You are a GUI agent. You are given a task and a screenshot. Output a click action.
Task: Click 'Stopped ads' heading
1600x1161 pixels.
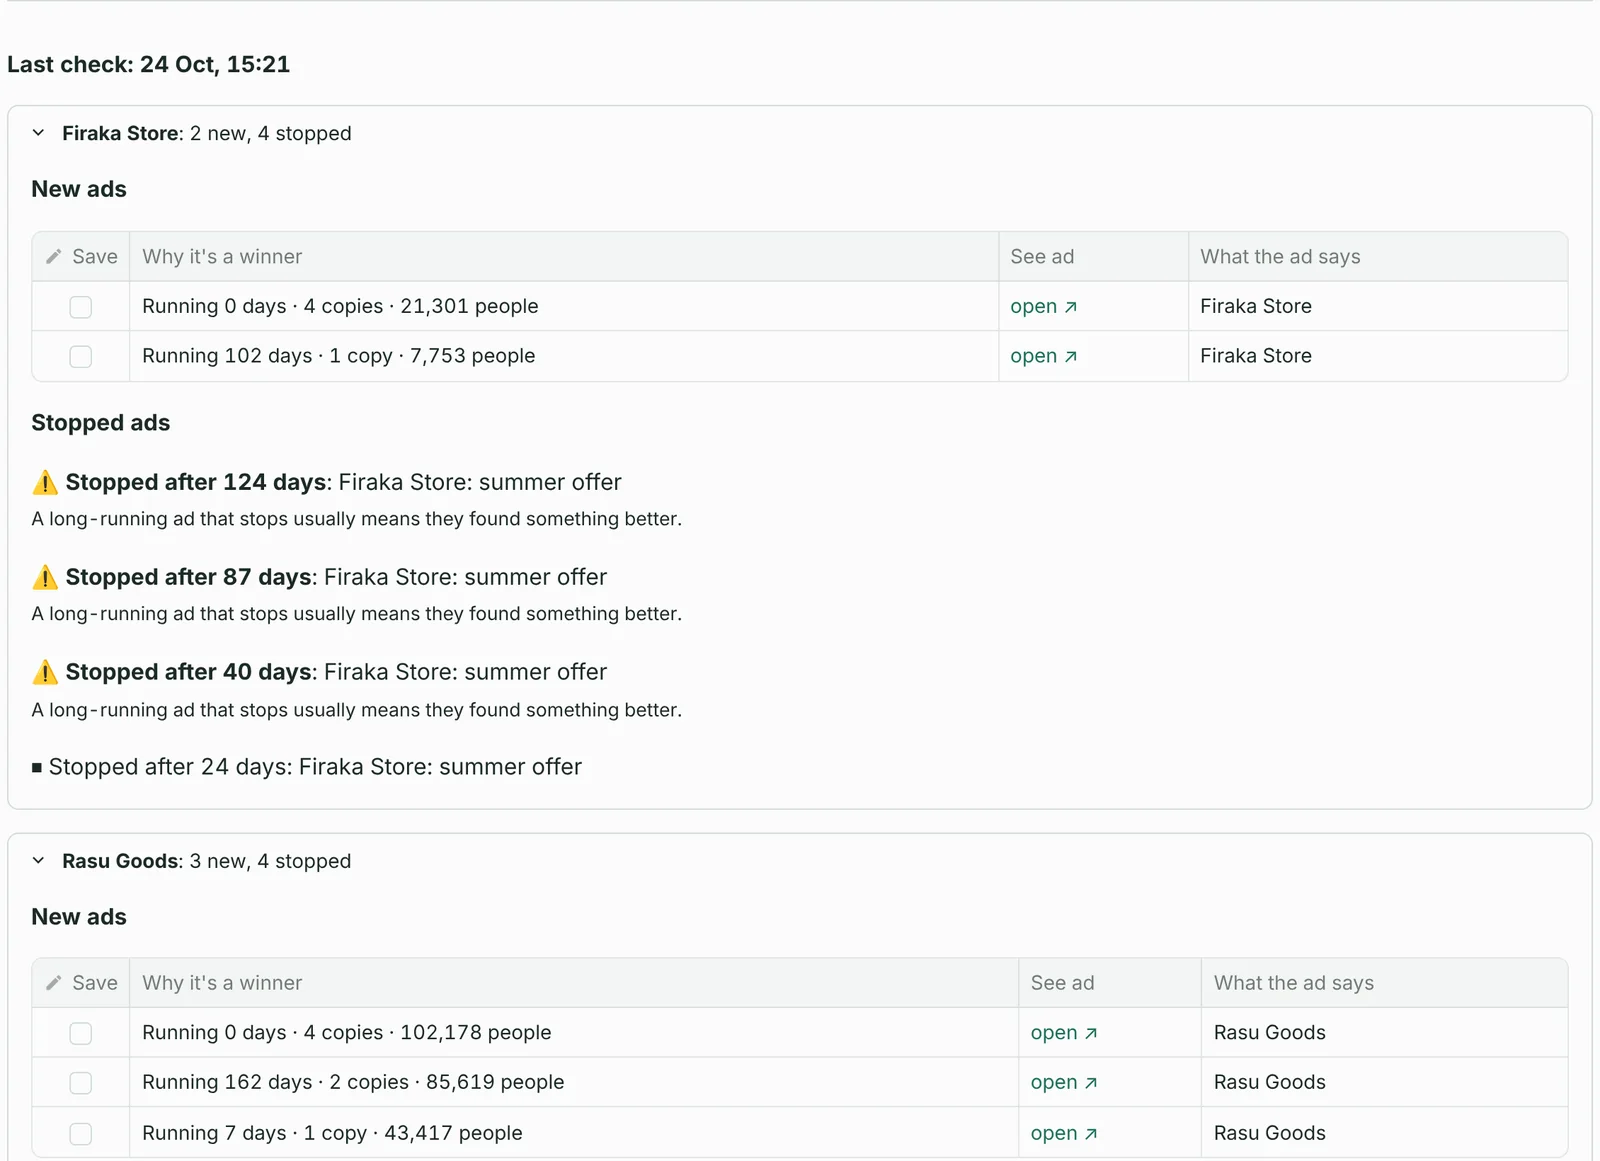[101, 423]
